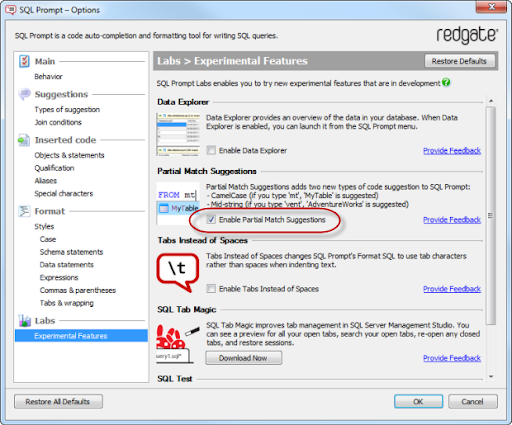
Task: Select Tabs & wrapping page
Action: pyautogui.click(x=67, y=303)
